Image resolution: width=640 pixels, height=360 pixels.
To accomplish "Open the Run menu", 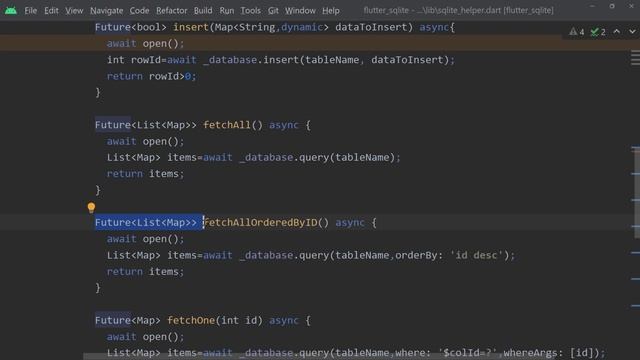I will pos(227,11).
